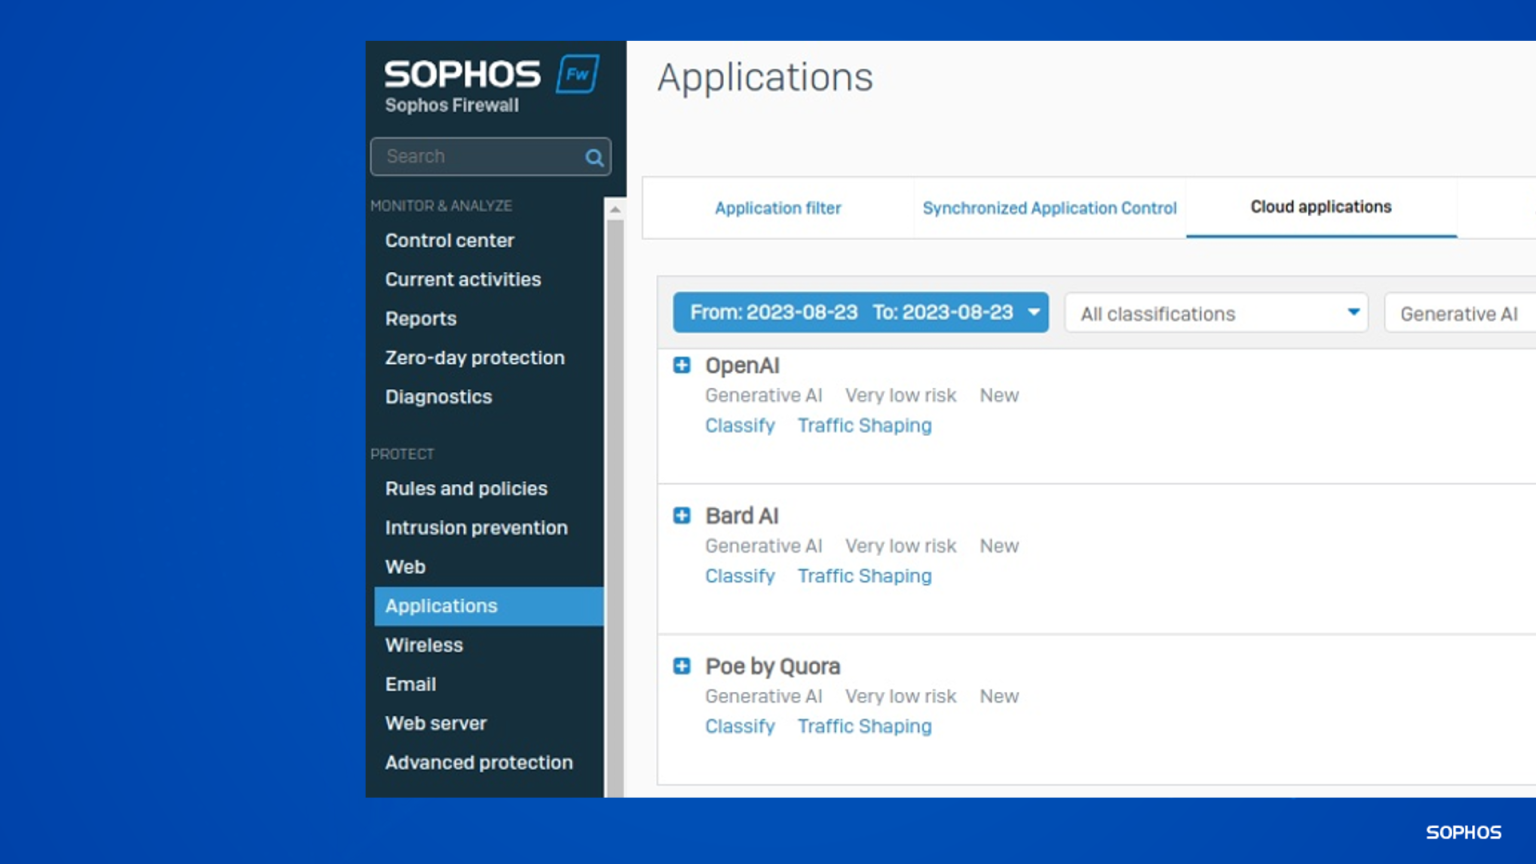
Task: Click 'Generative AI' label under Poe by Quora
Action: (764, 696)
